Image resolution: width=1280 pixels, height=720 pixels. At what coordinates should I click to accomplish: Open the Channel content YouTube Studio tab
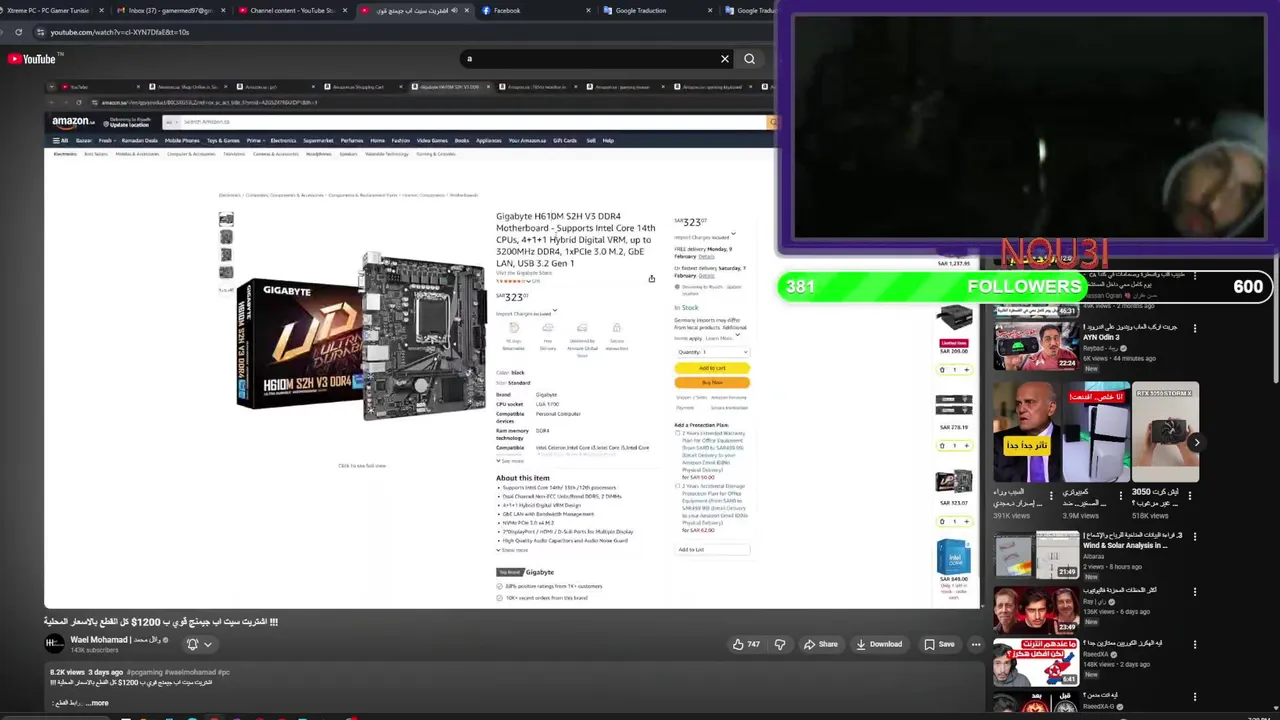[x=292, y=10]
